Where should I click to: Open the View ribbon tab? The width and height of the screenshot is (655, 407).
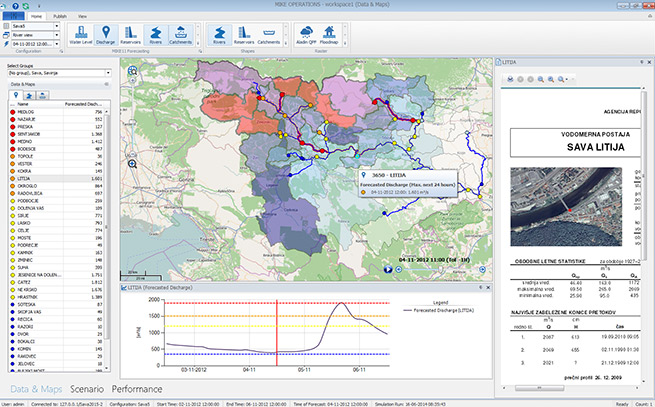pyautogui.click(x=81, y=17)
